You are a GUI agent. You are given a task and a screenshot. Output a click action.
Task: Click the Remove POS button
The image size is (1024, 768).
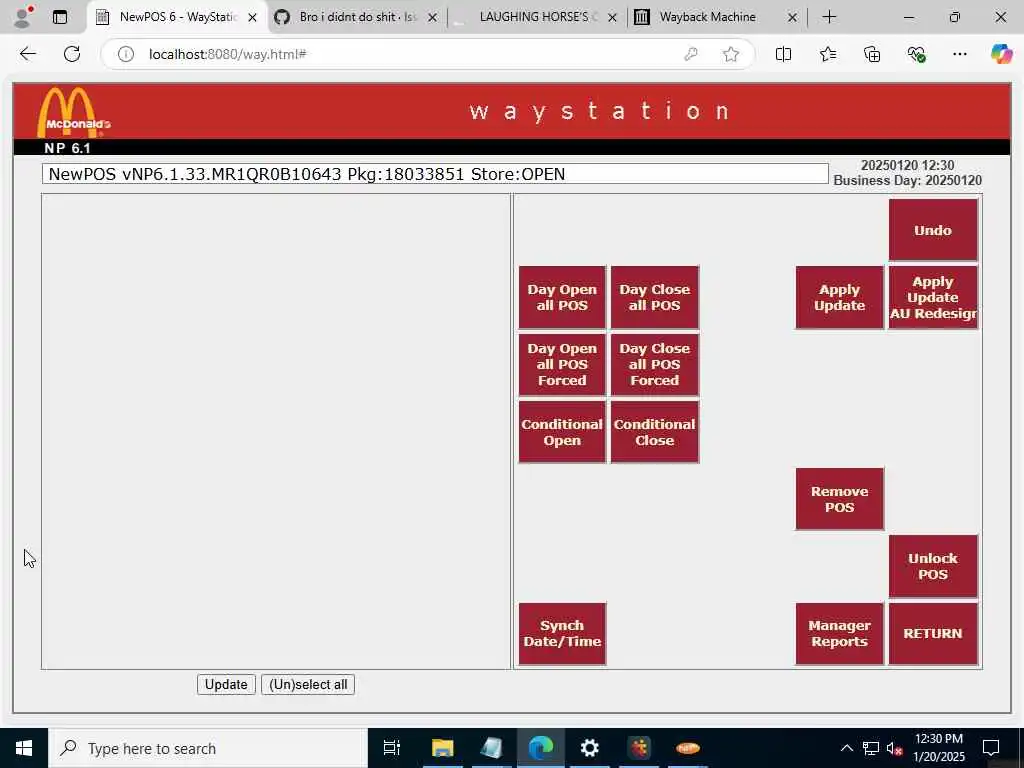(x=839, y=499)
